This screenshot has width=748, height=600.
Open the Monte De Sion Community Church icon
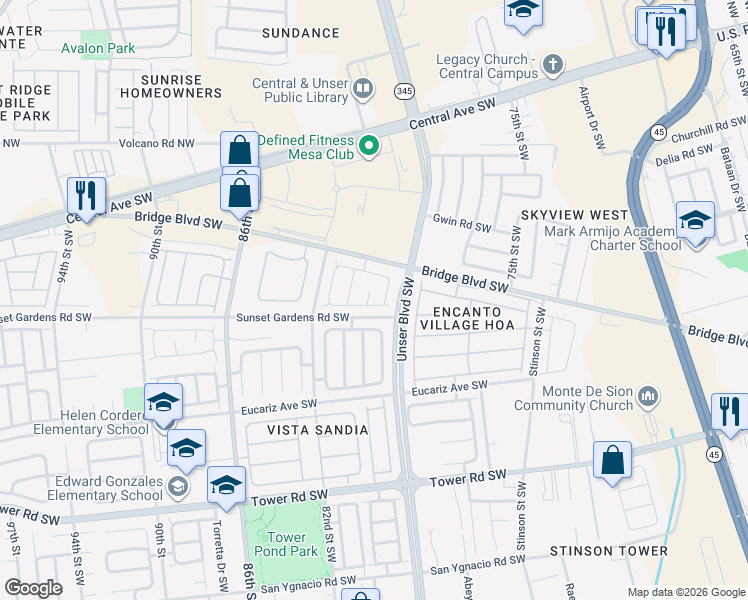pos(648,398)
